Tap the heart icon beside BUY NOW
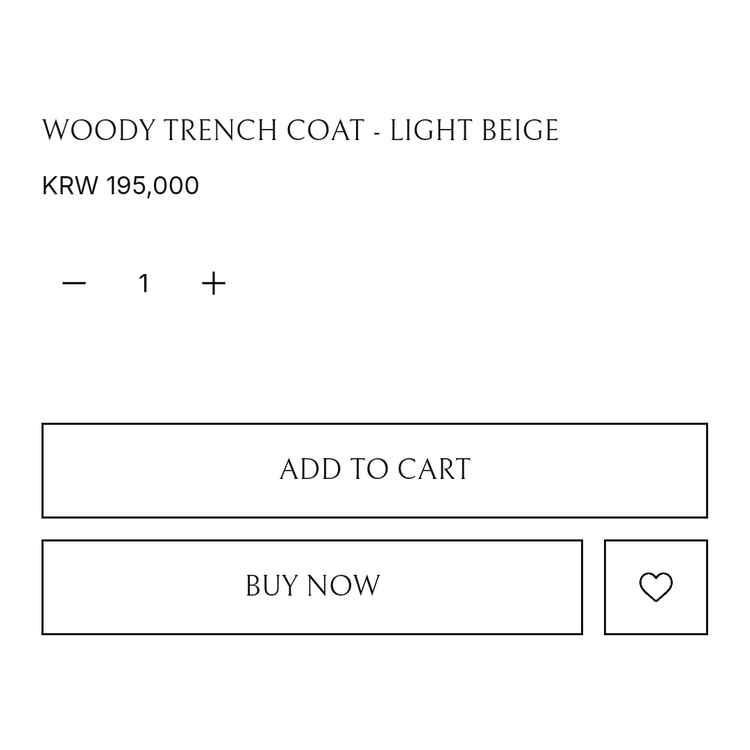This screenshot has height=750, width=750. click(656, 587)
